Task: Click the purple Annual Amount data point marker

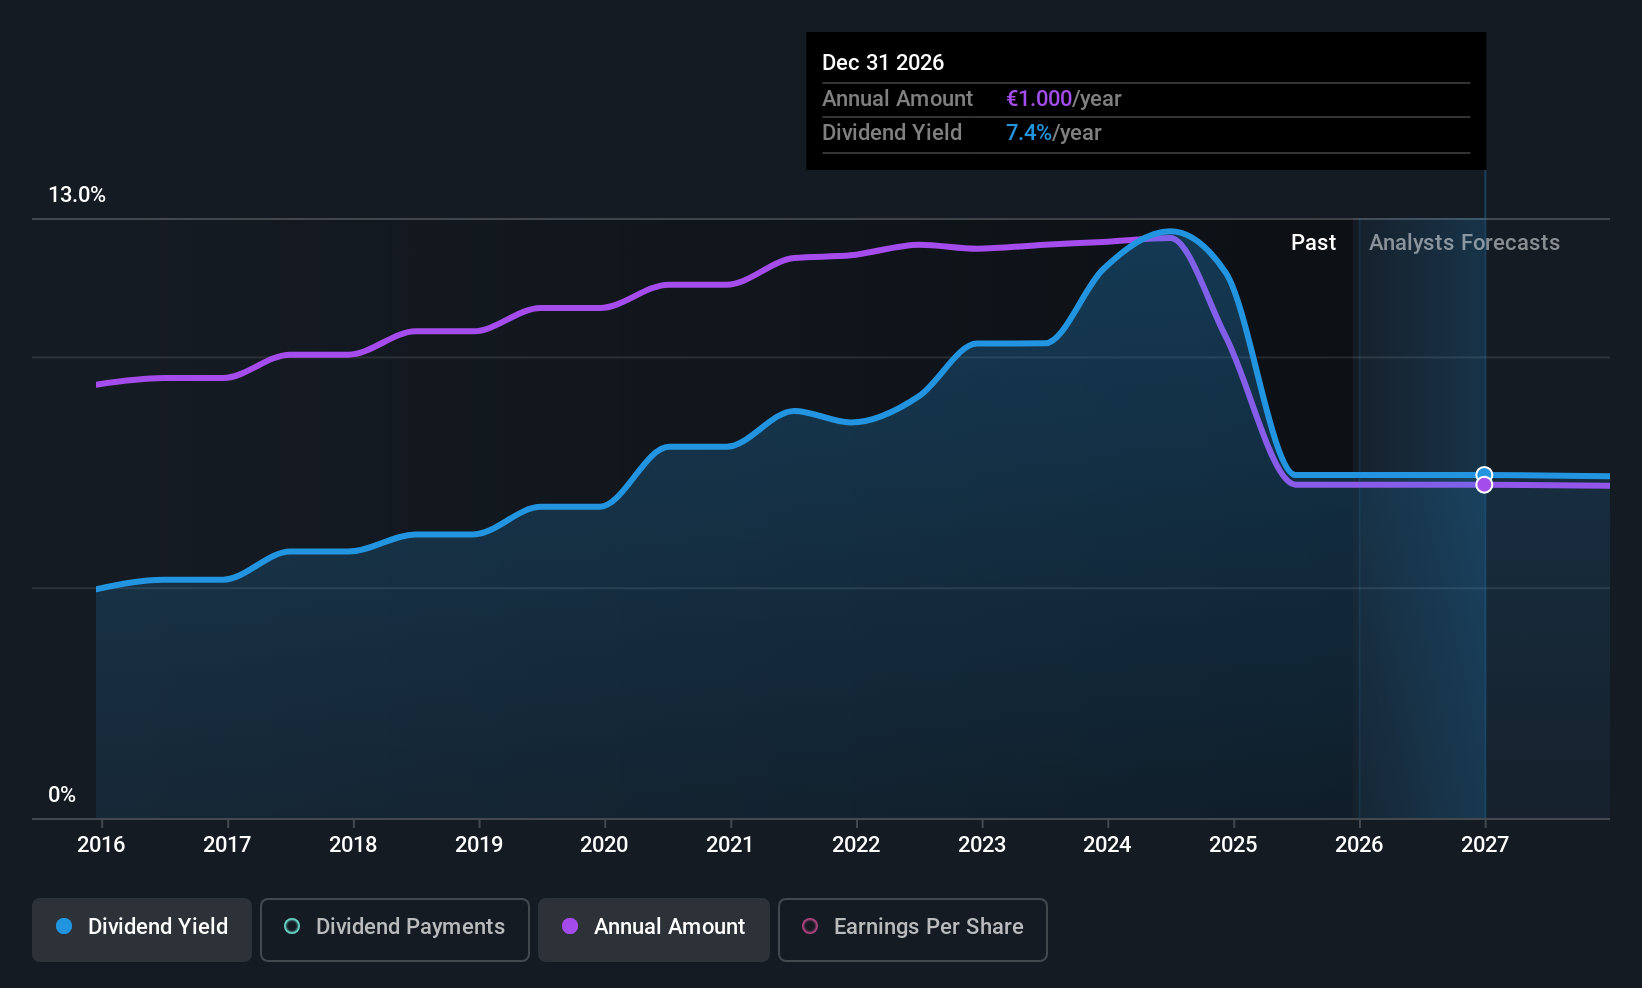Action: click(x=1484, y=485)
